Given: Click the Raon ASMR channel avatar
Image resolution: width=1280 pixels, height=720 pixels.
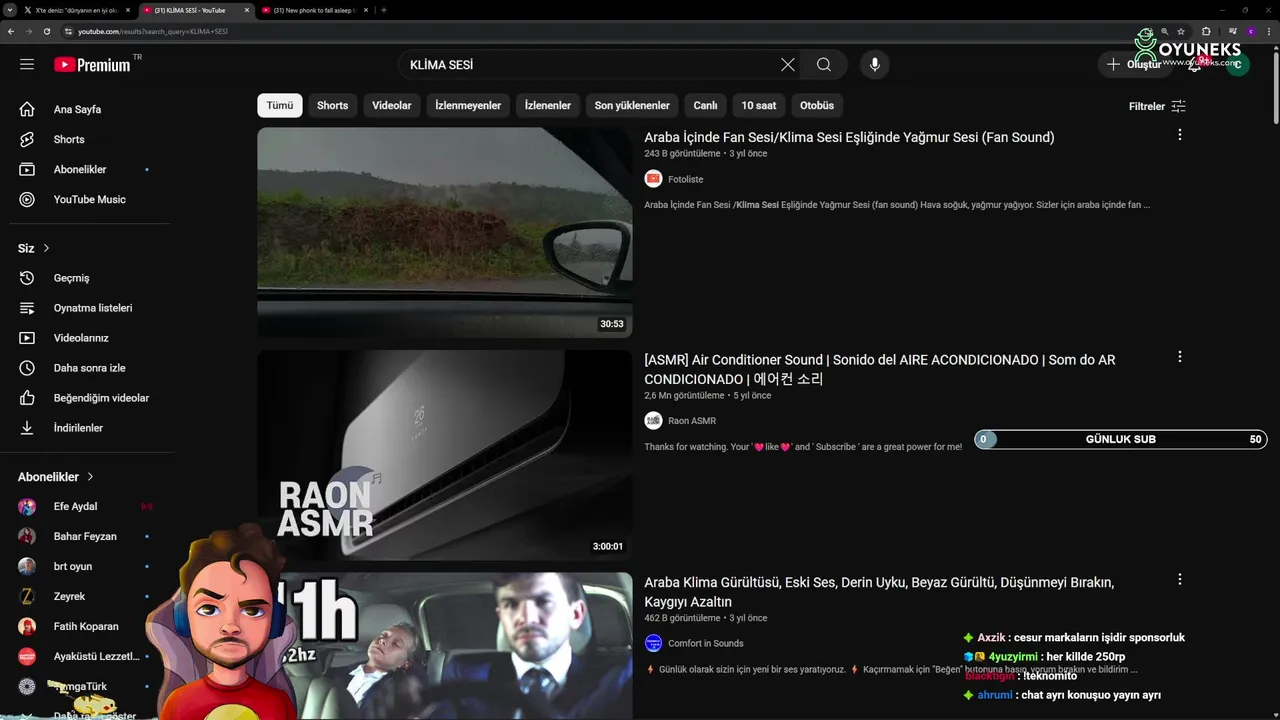Looking at the screenshot, I should 653,421.
